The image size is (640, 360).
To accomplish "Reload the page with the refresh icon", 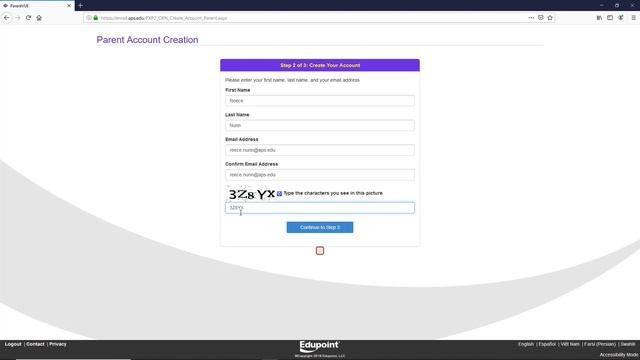I will pyautogui.click(x=28, y=18).
